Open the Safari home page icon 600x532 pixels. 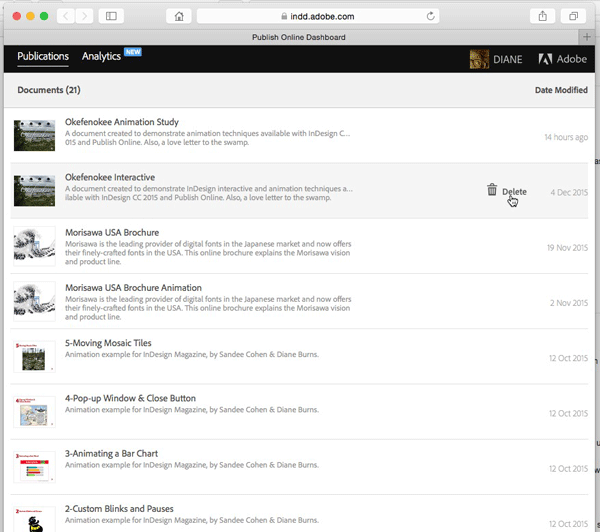coord(179,16)
